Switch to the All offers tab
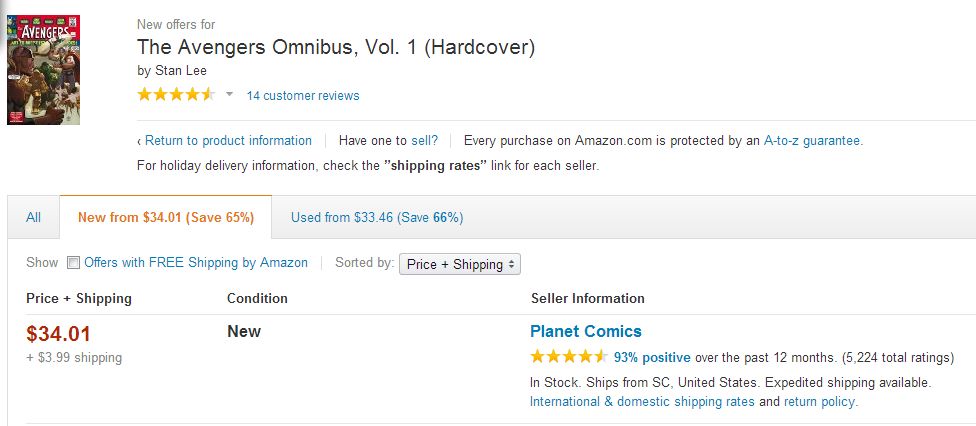The width and height of the screenshot is (976, 426). [34, 217]
